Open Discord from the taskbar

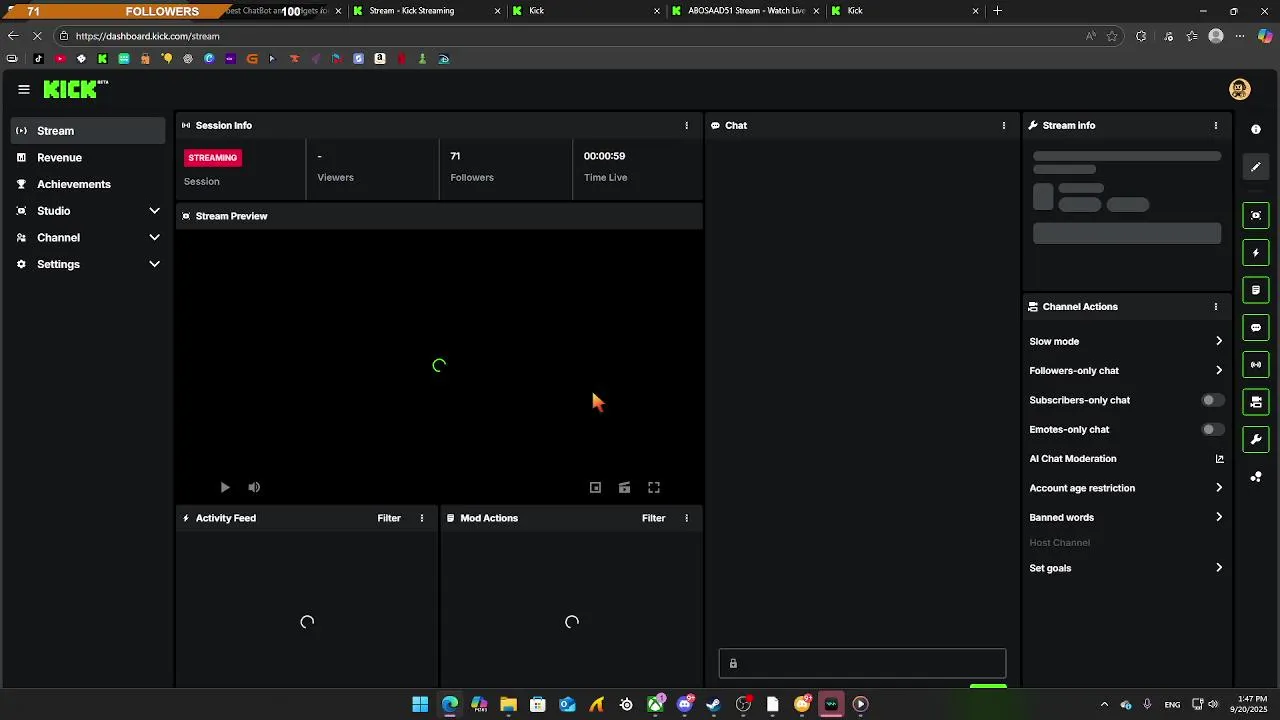click(684, 704)
